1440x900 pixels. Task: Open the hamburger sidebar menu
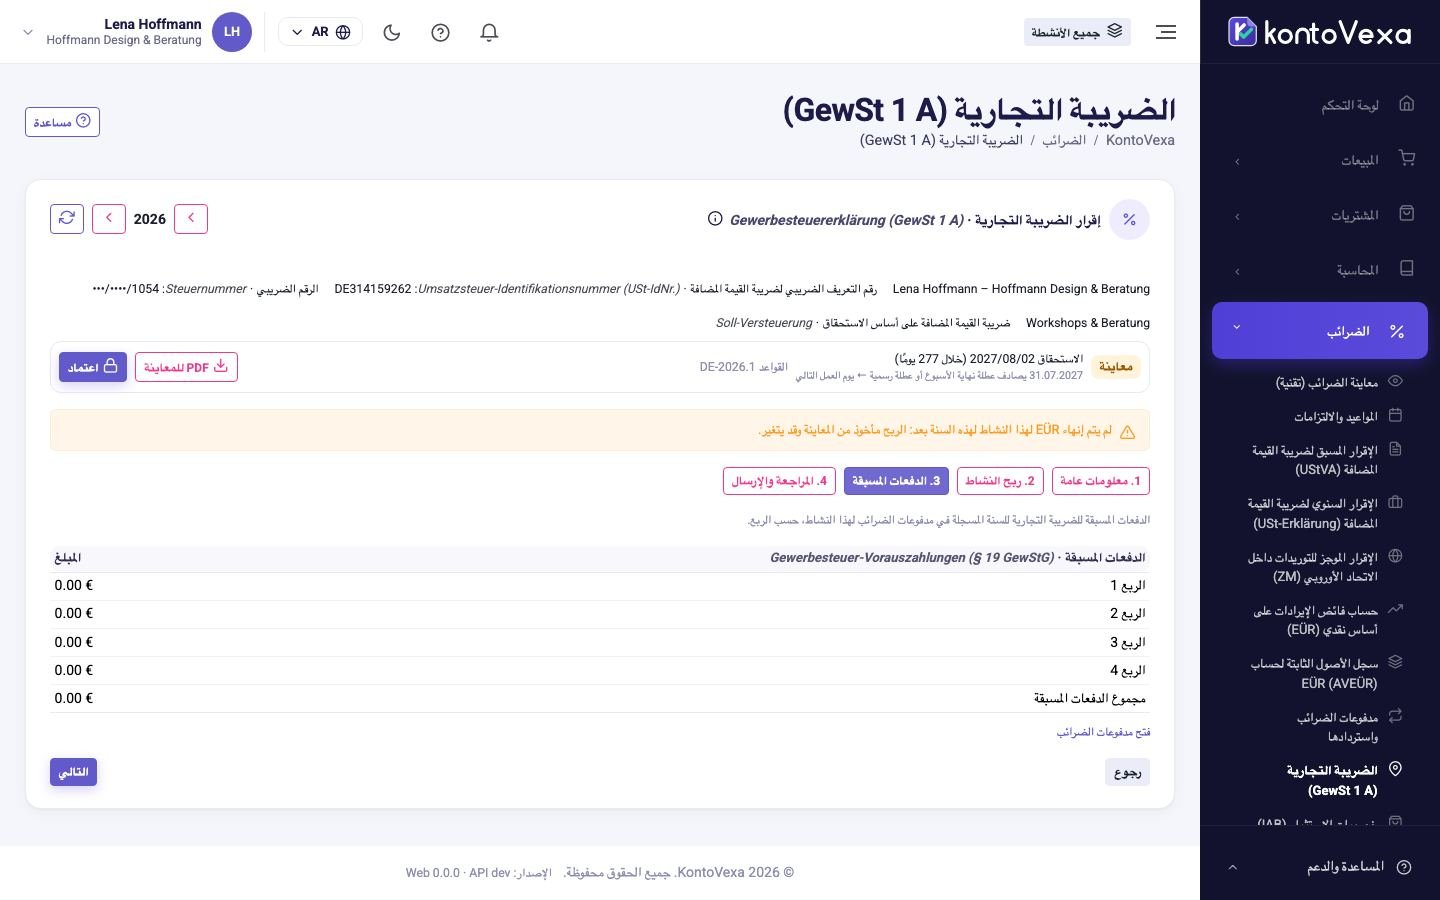coord(1166,32)
